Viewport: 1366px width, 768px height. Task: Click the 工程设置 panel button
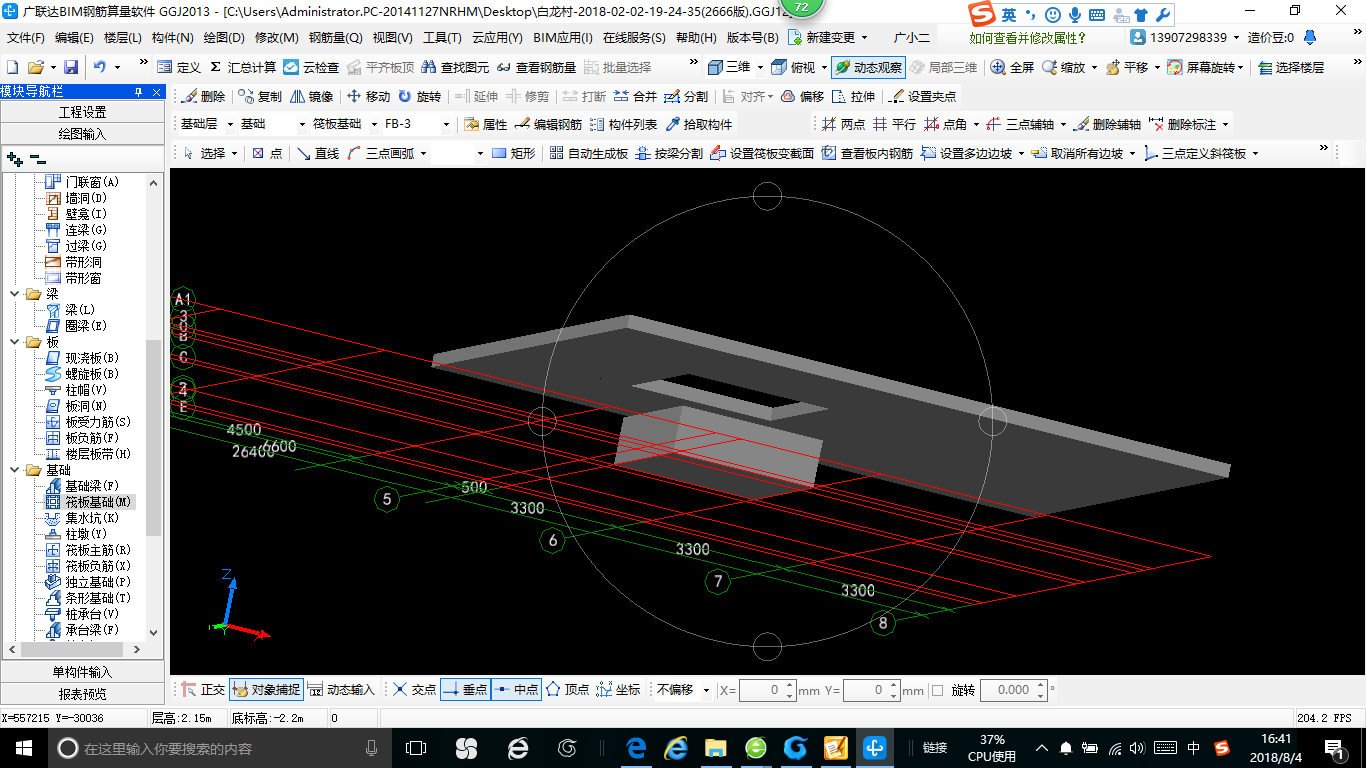click(x=82, y=112)
